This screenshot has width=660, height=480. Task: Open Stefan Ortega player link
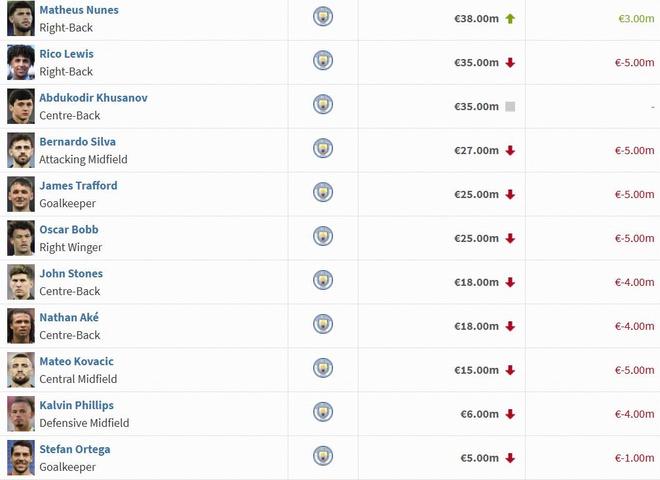(x=75, y=450)
